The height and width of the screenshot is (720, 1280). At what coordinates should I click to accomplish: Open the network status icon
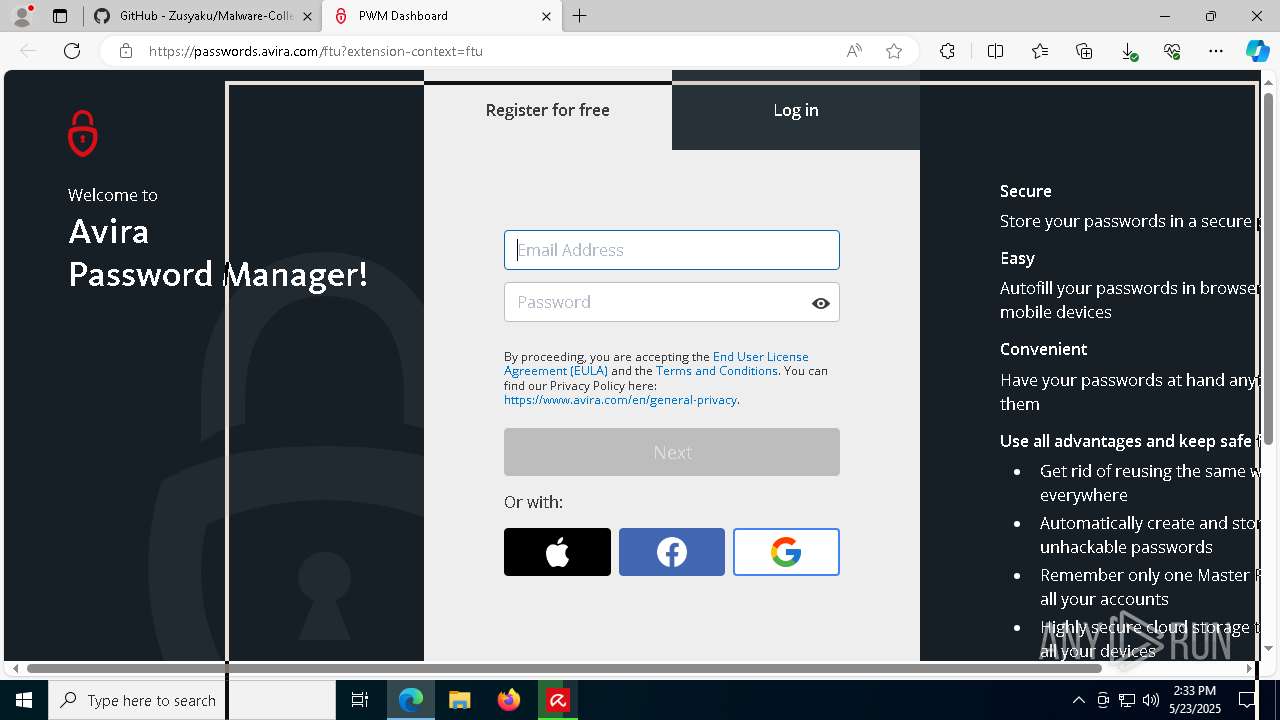click(x=1127, y=700)
